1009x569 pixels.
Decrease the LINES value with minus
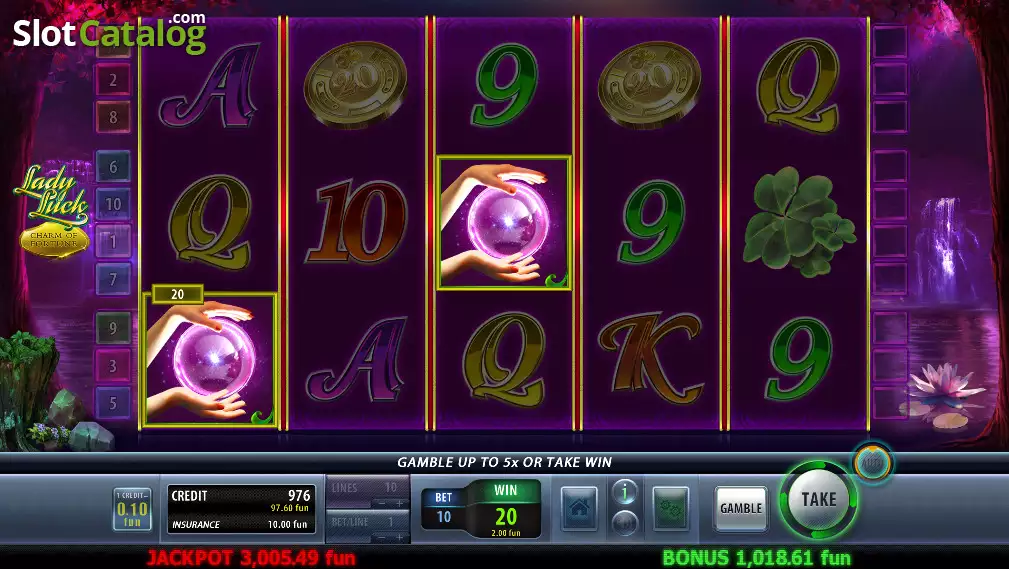point(381,503)
